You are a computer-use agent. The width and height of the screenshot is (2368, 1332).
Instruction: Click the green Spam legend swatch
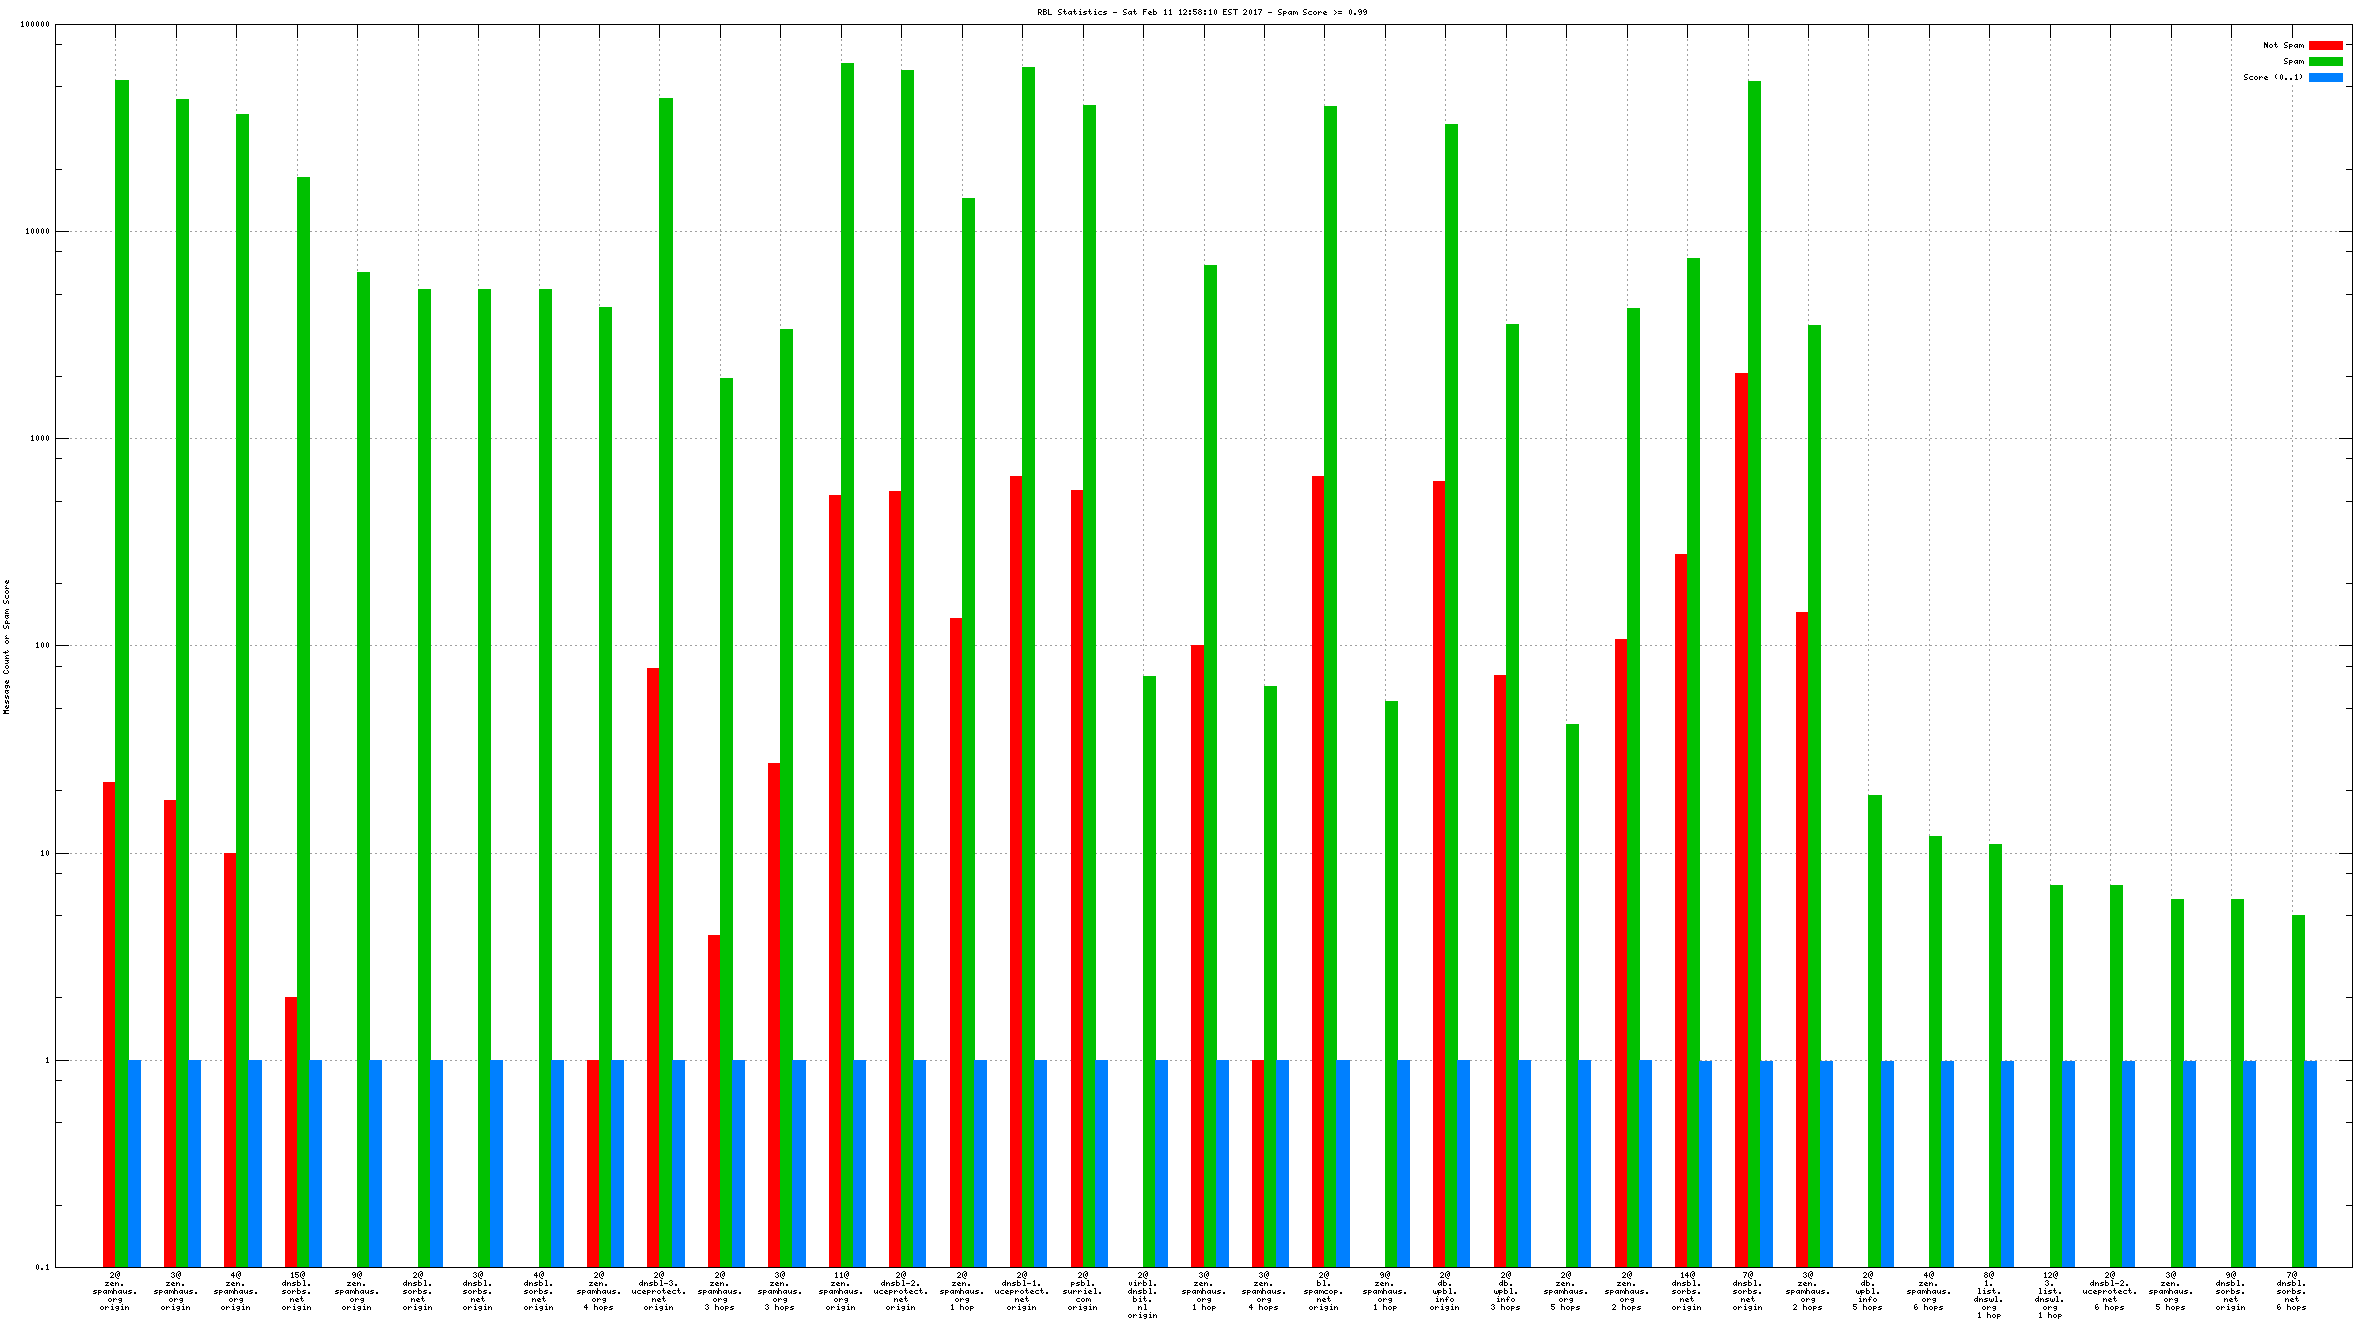[2325, 61]
